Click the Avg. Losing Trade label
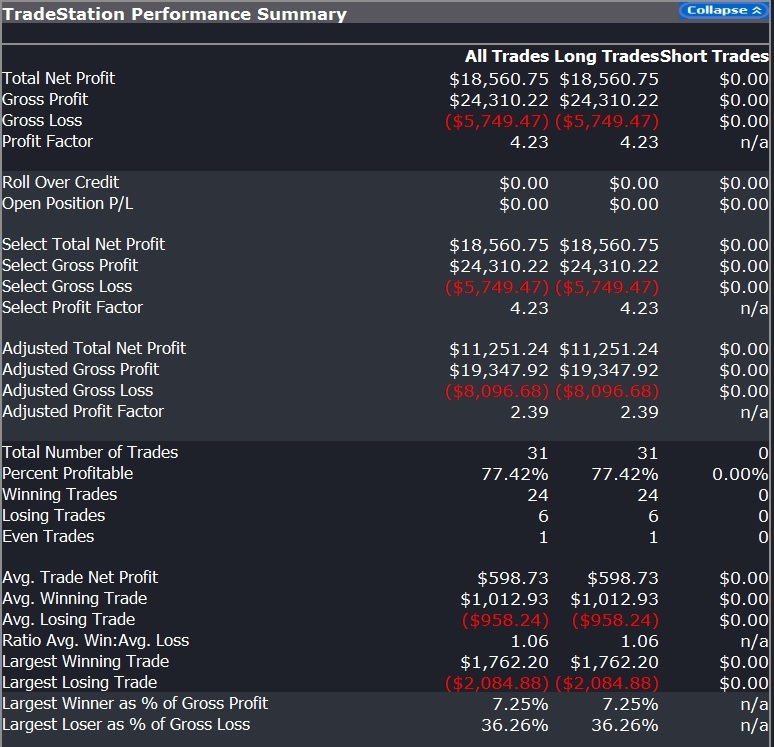Screen dimensions: 774x747 pos(69,619)
